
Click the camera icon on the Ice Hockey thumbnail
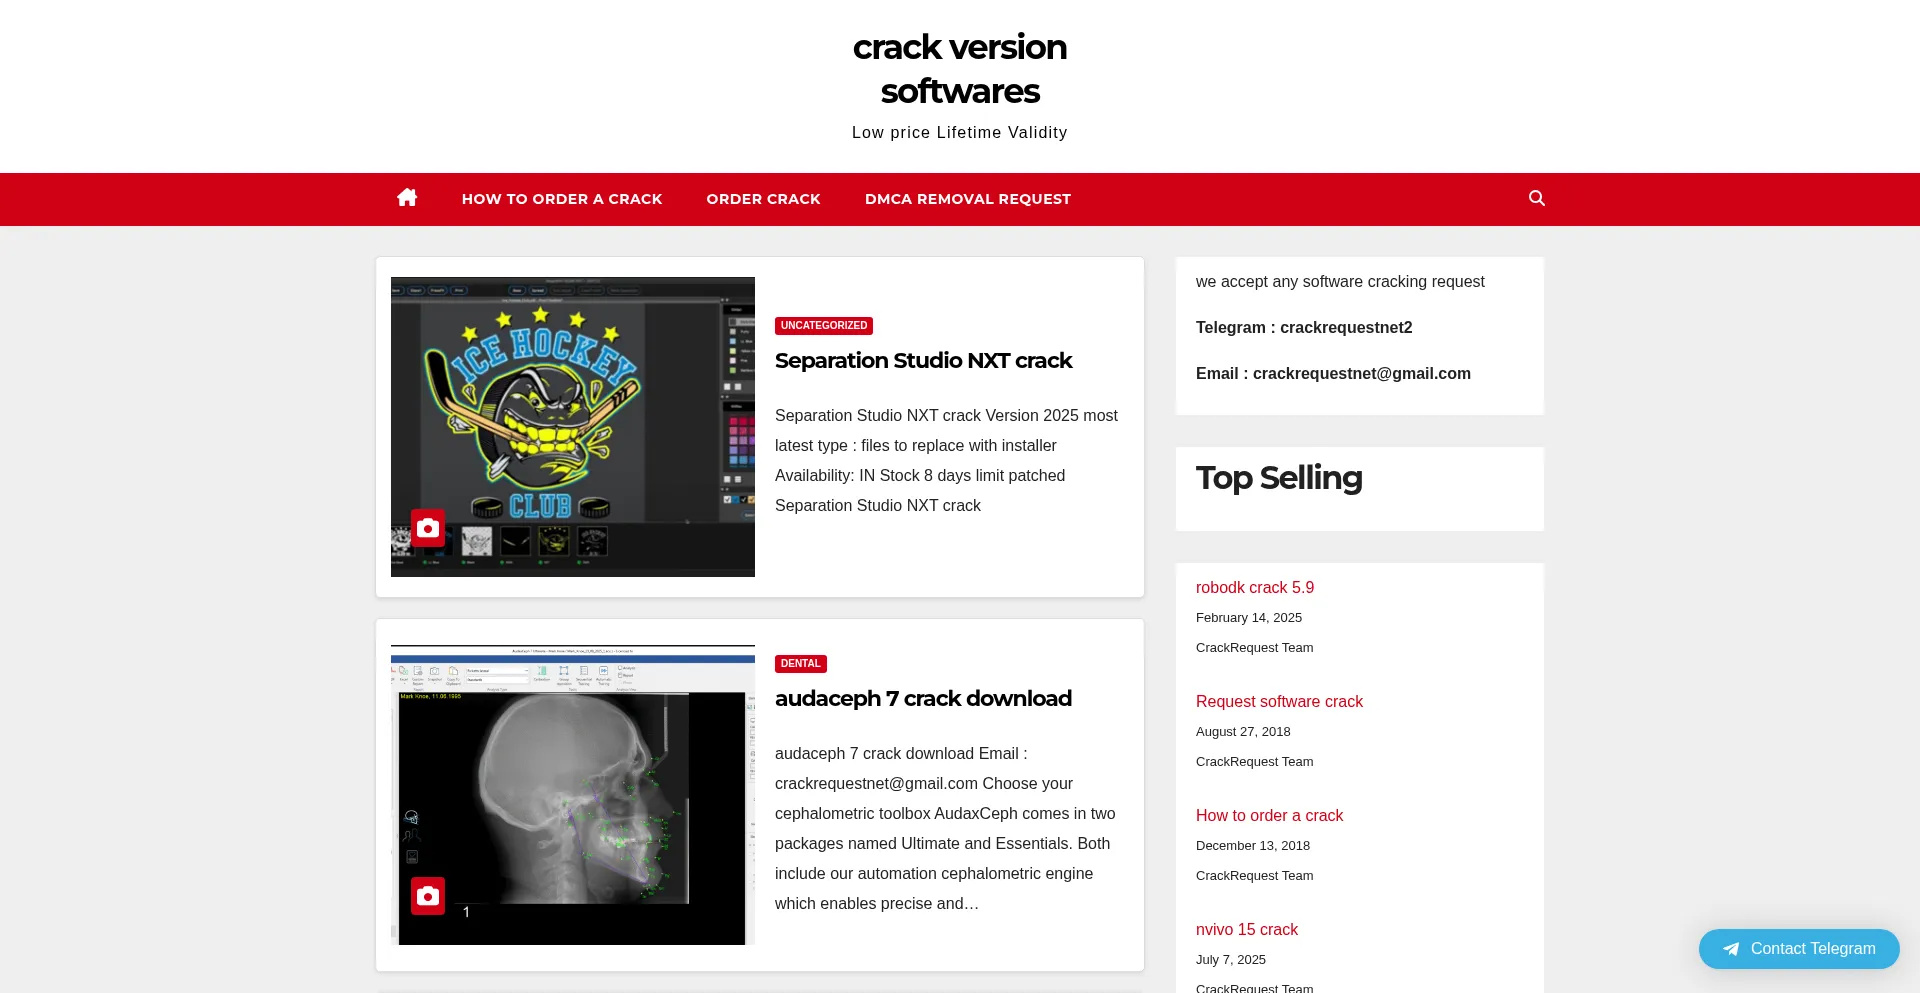click(428, 528)
